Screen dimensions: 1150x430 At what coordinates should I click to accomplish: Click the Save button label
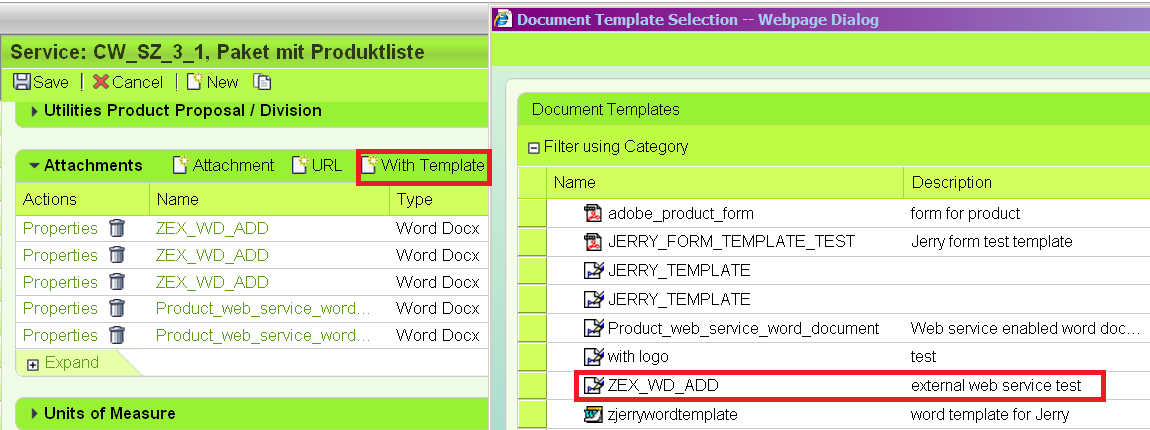point(51,82)
